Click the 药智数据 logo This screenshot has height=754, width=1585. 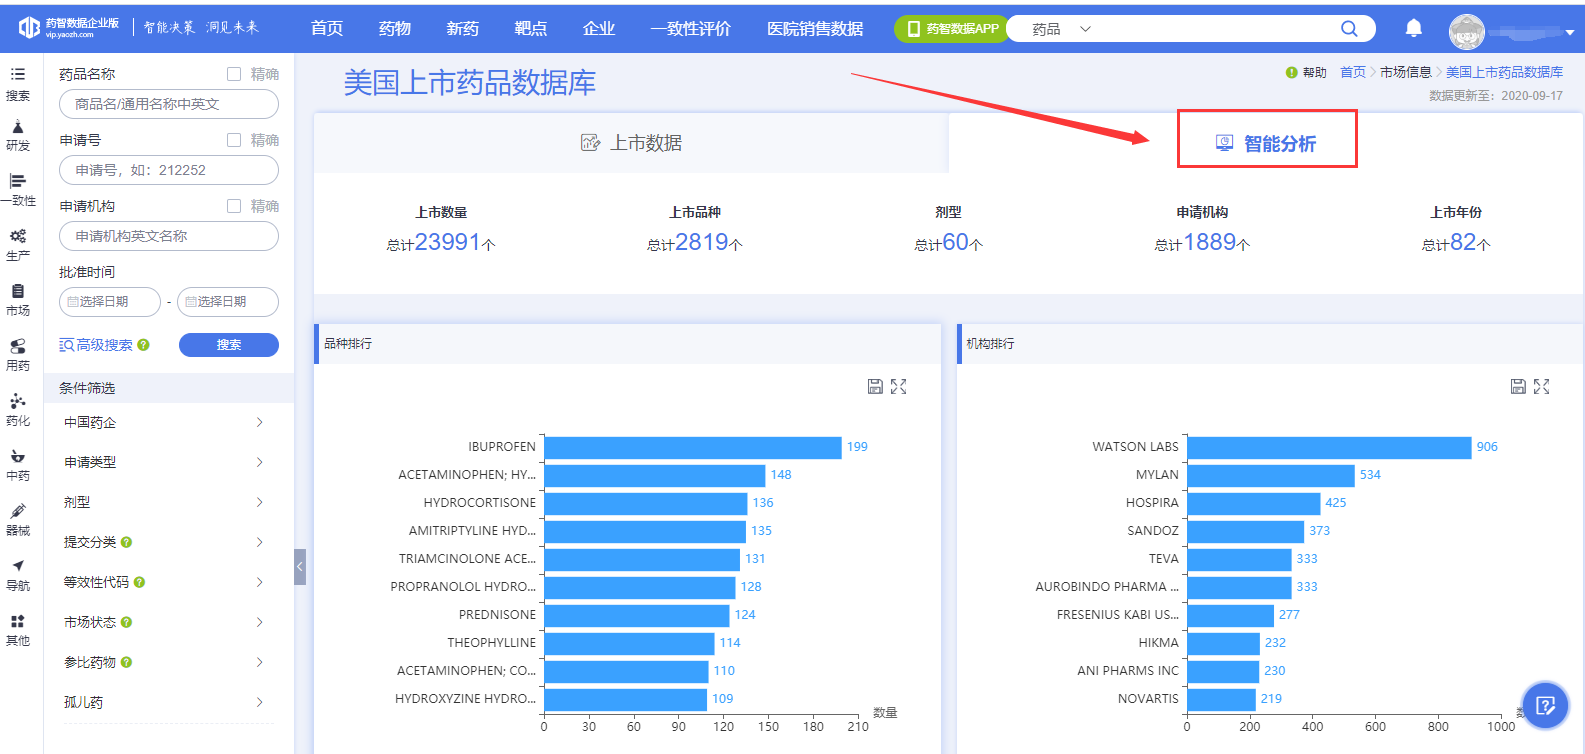(x=69, y=27)
